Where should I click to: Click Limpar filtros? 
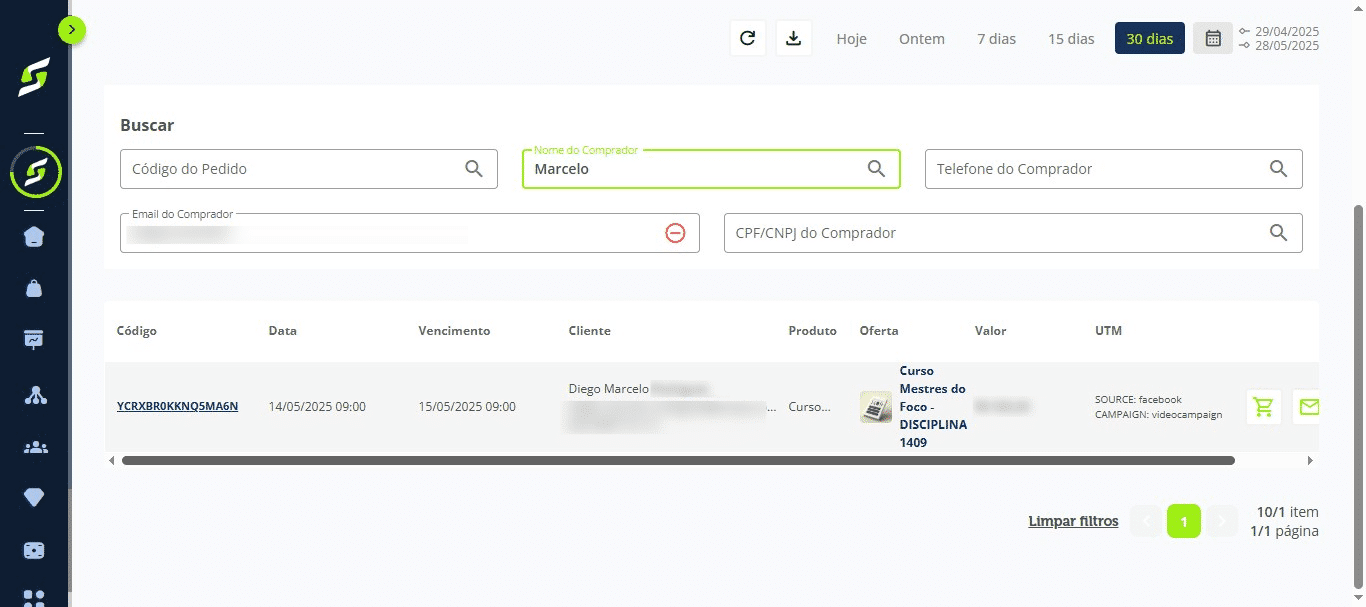pos(1073,521)
